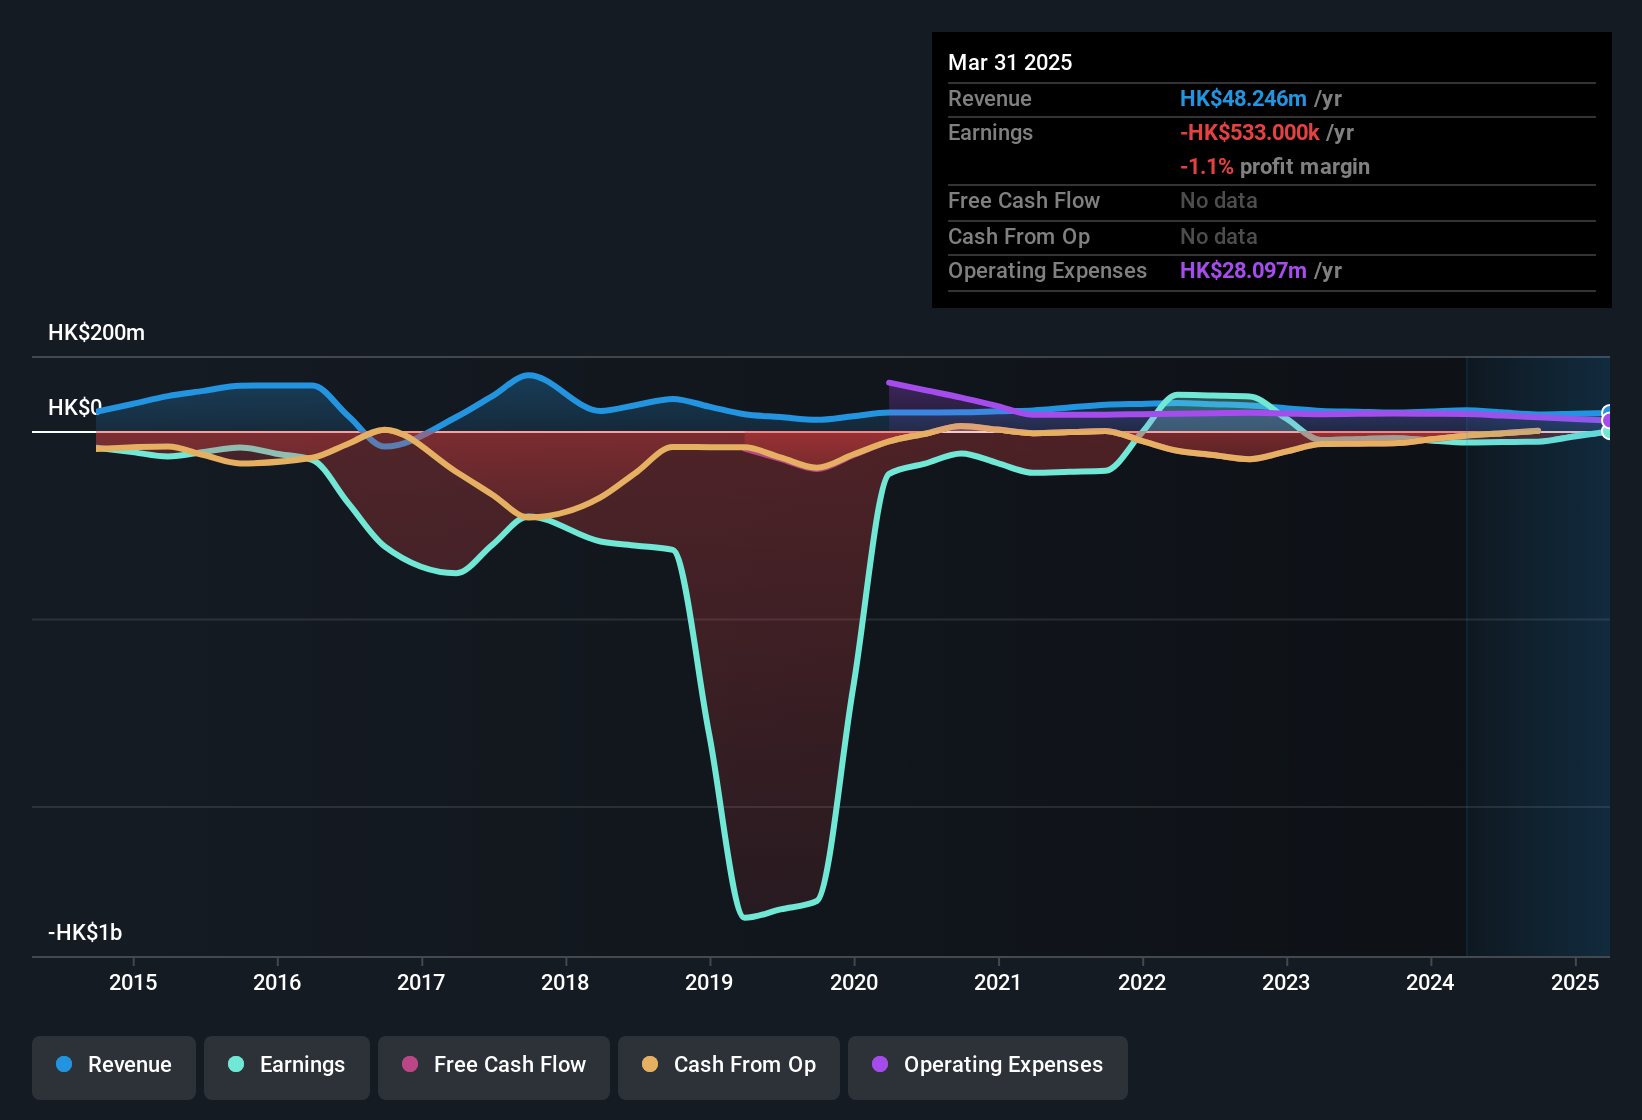Click the earnings trough near 2019
The width and height of the screenshot is (1642, 1120).
coord(745,916)
